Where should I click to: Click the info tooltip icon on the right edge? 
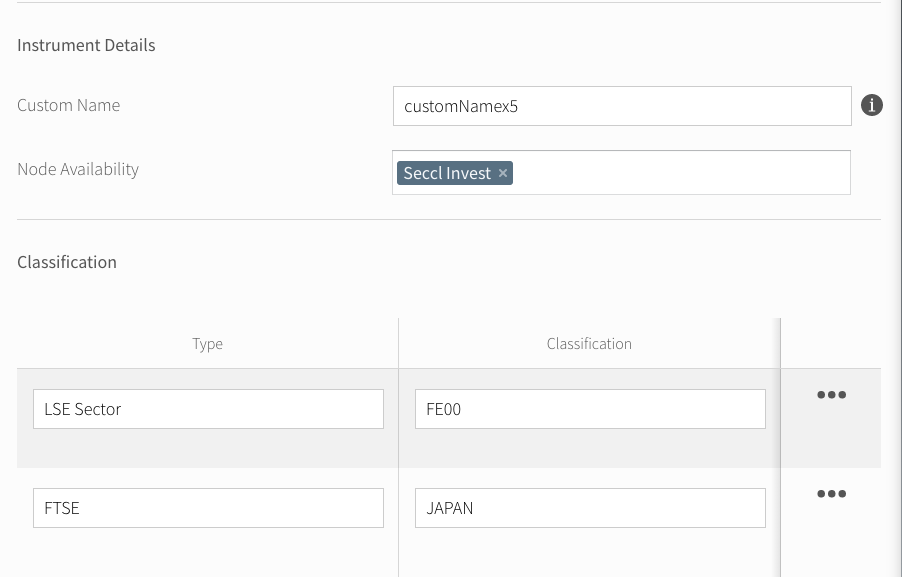click(x=871, y=105)
